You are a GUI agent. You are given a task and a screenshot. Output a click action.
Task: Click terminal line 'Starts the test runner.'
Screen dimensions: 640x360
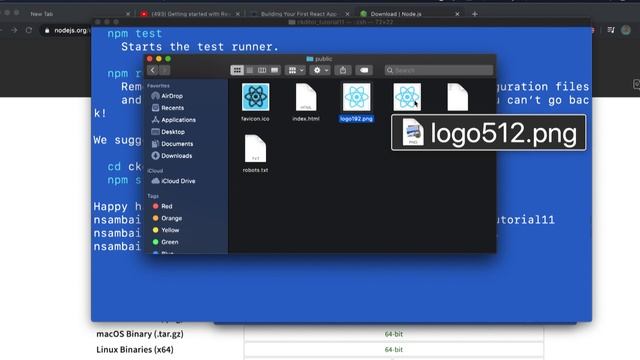click(x=200, y=47)
